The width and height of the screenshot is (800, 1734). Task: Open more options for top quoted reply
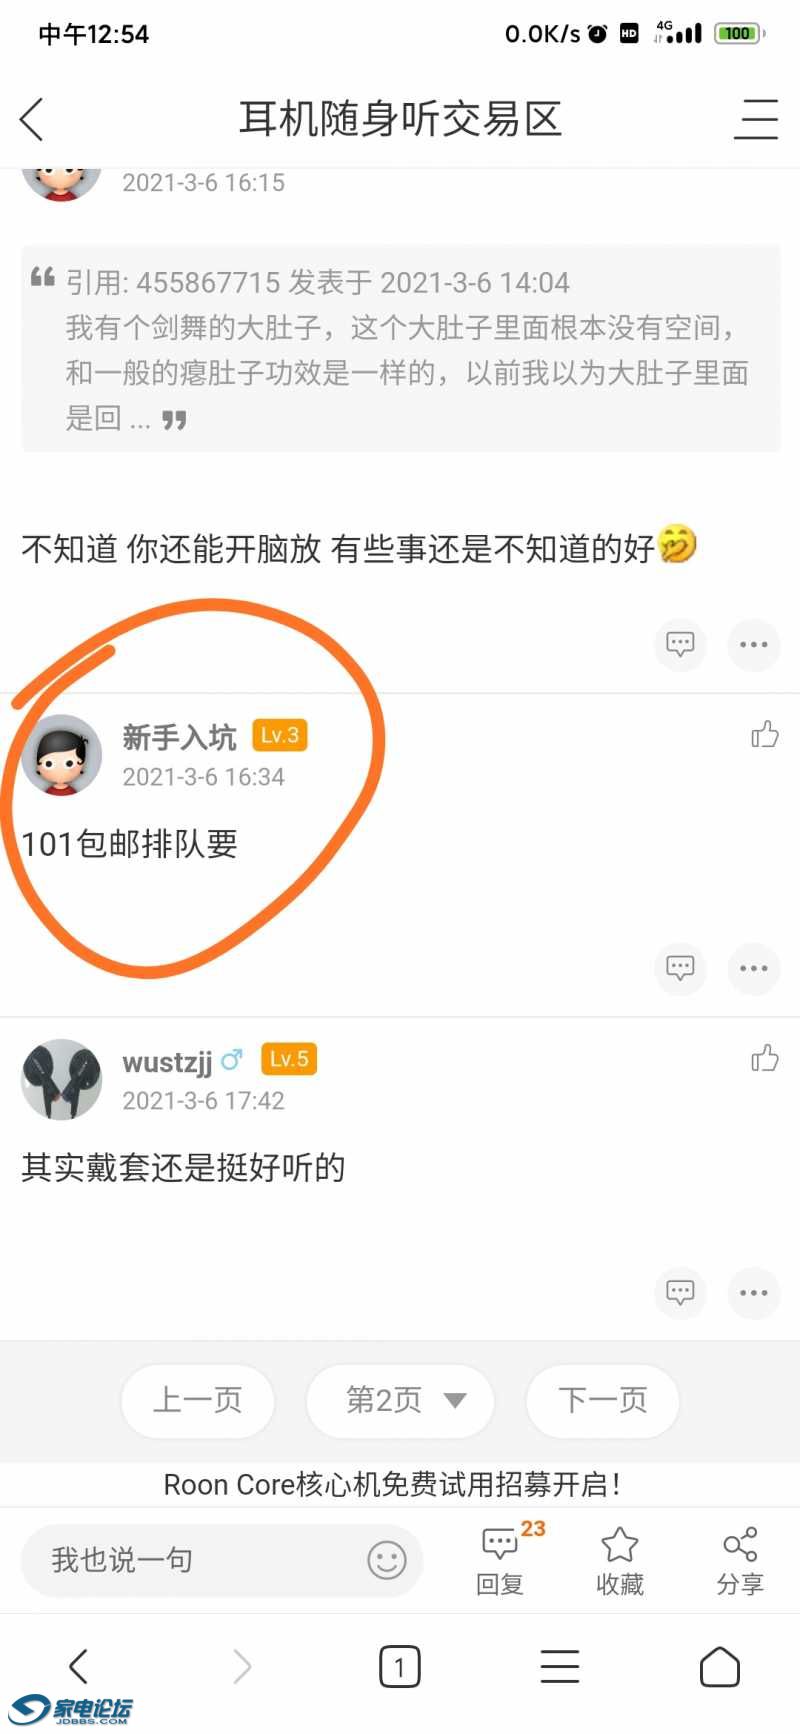[754, 644]
